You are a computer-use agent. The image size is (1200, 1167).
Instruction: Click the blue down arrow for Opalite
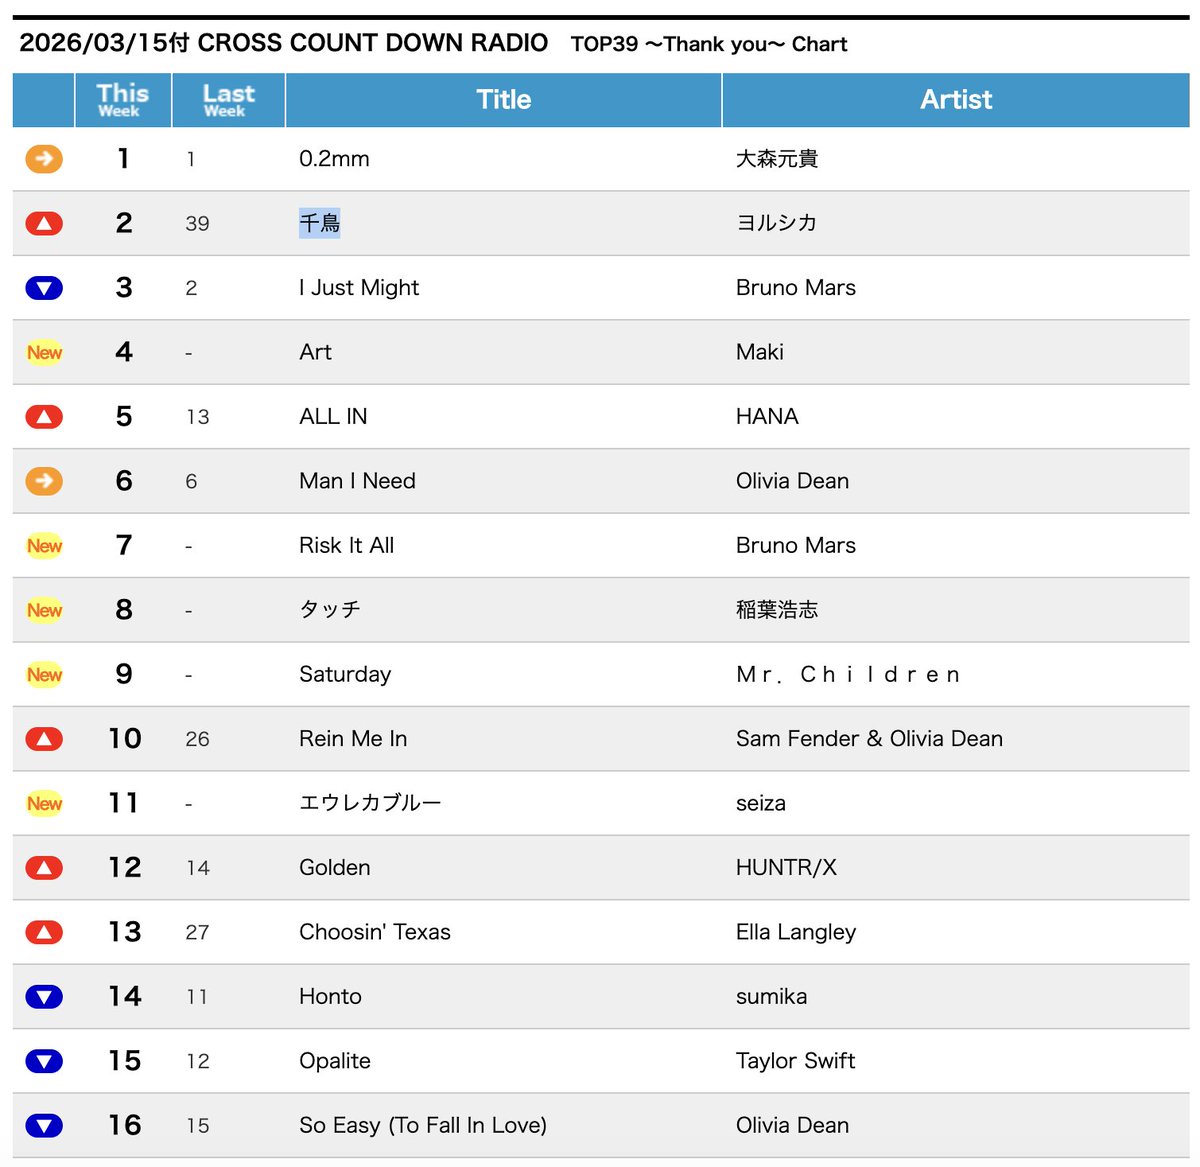[x=44, y=1061]
